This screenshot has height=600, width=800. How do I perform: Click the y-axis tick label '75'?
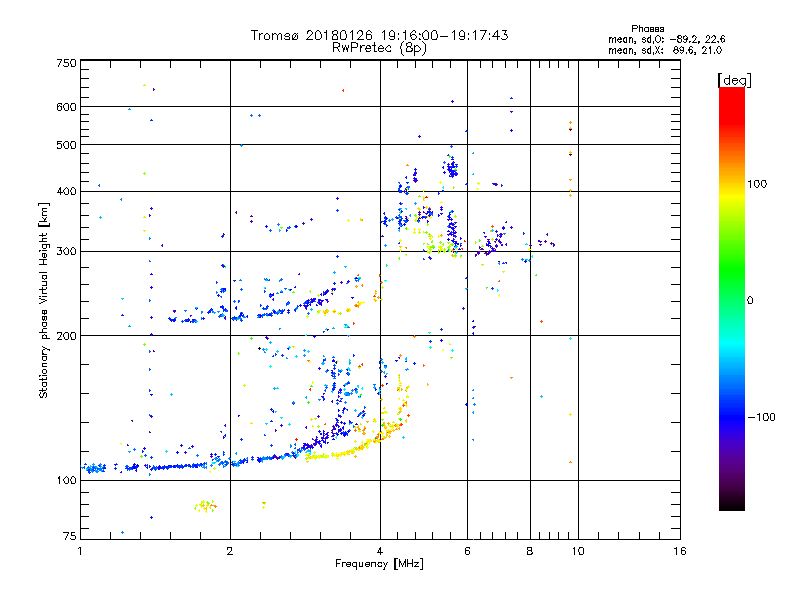coord(70,536)
